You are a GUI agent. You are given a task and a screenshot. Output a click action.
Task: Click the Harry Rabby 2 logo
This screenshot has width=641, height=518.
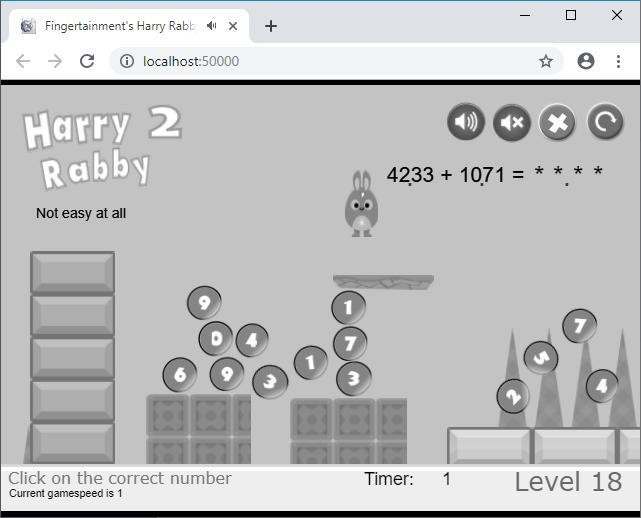tap(103, 148)
